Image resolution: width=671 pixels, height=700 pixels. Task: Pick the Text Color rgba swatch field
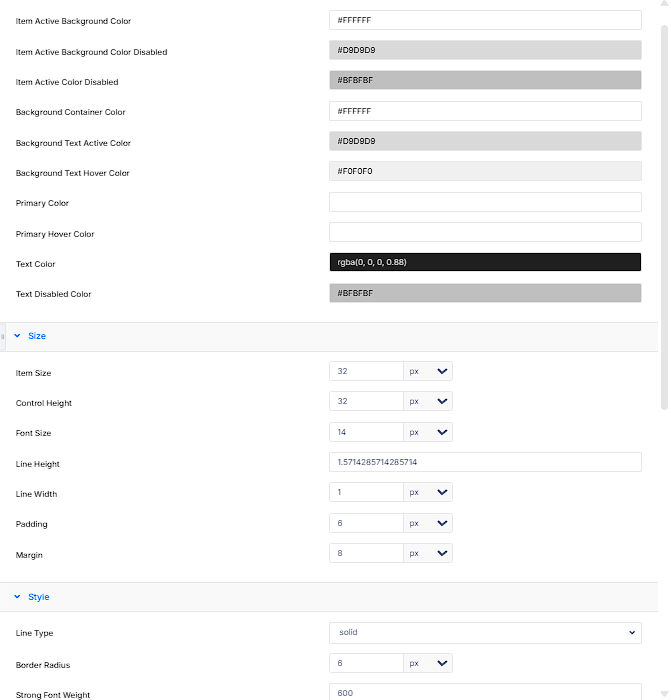coord(485,262)
